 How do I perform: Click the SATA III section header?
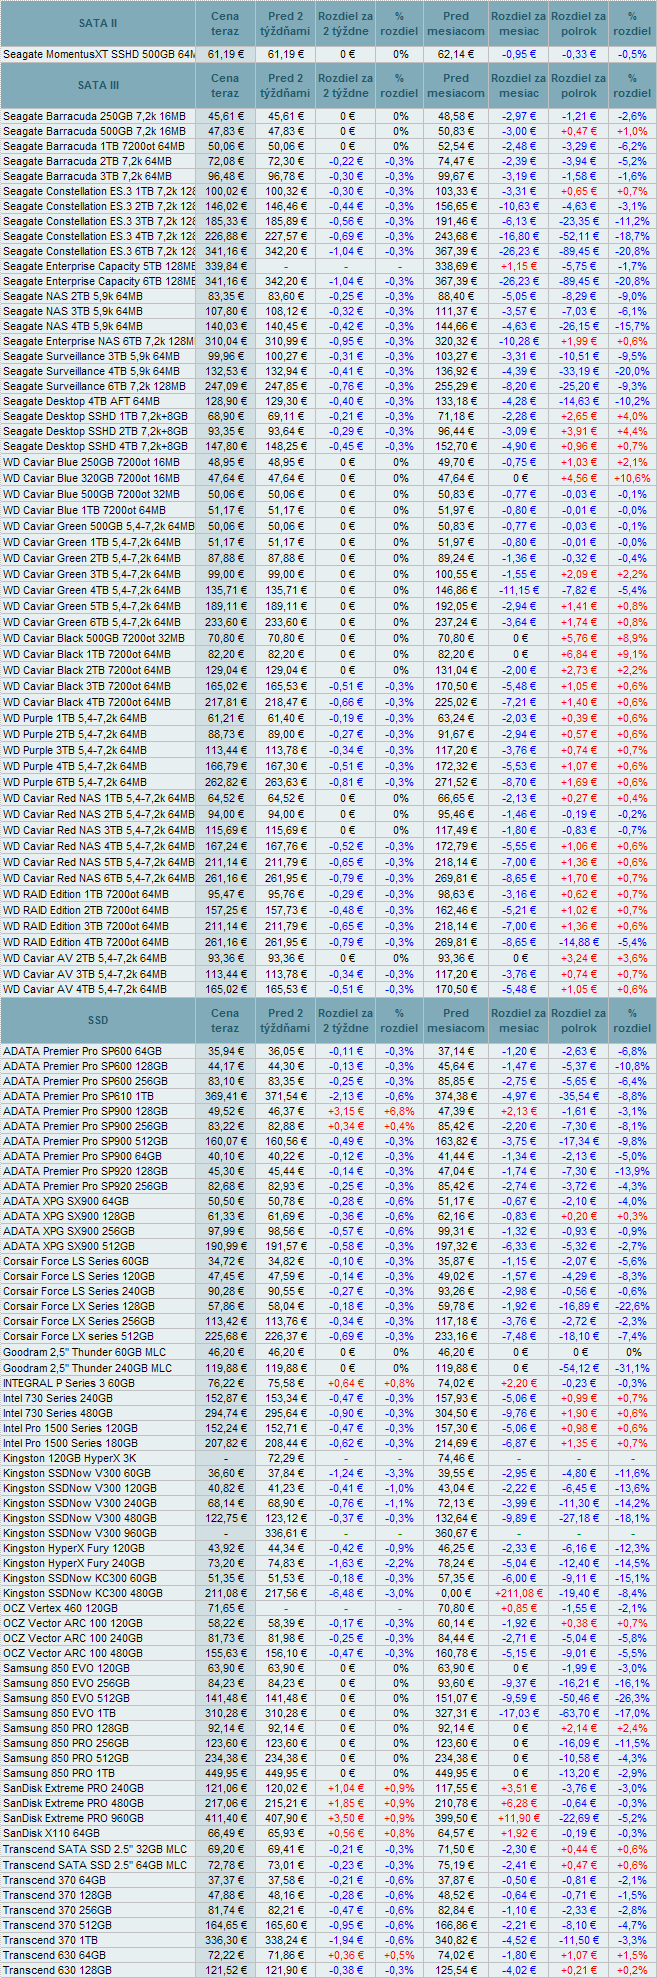[98, 85]
